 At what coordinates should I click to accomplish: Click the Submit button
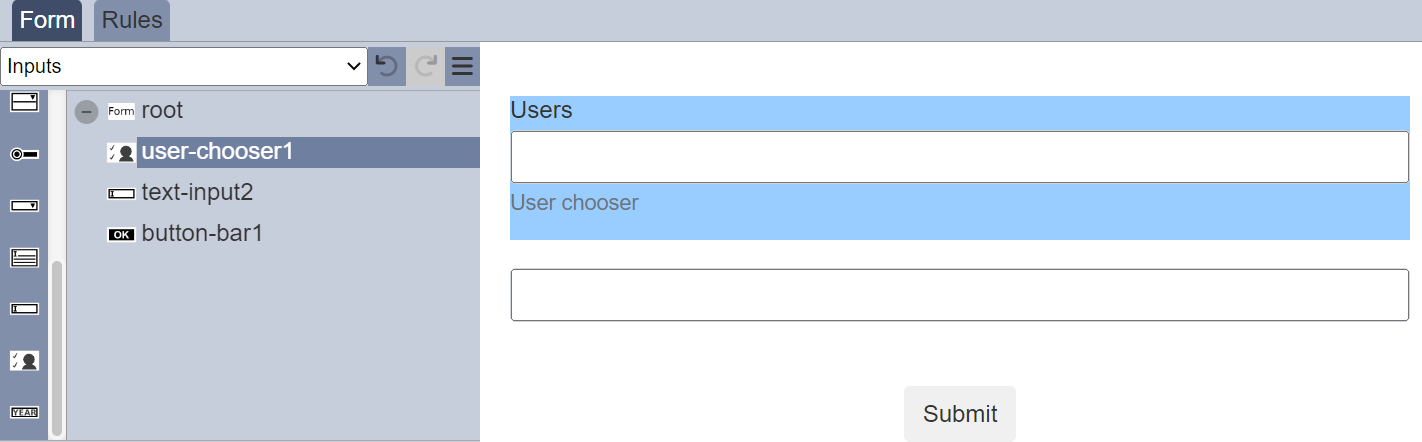[960, 414]
